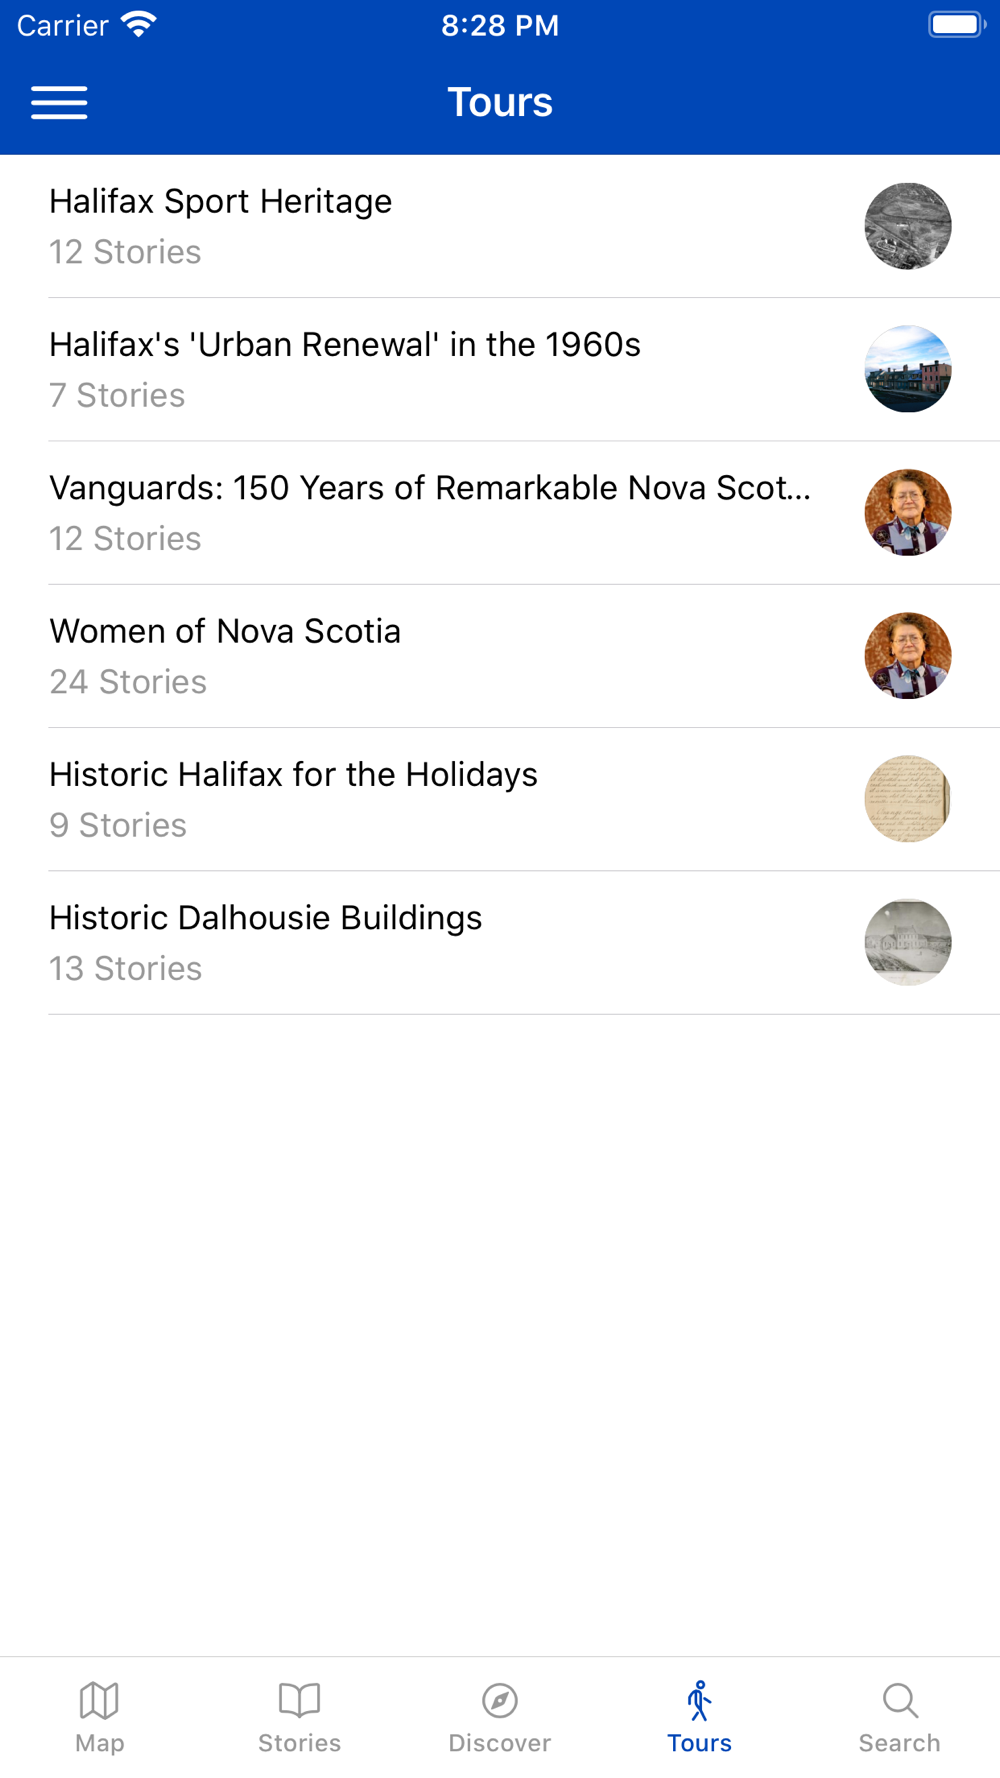Tap Halifax Sport Heritage aerial thumbnail
This screenshot has width=1000, height=1778.
point(908,226)
